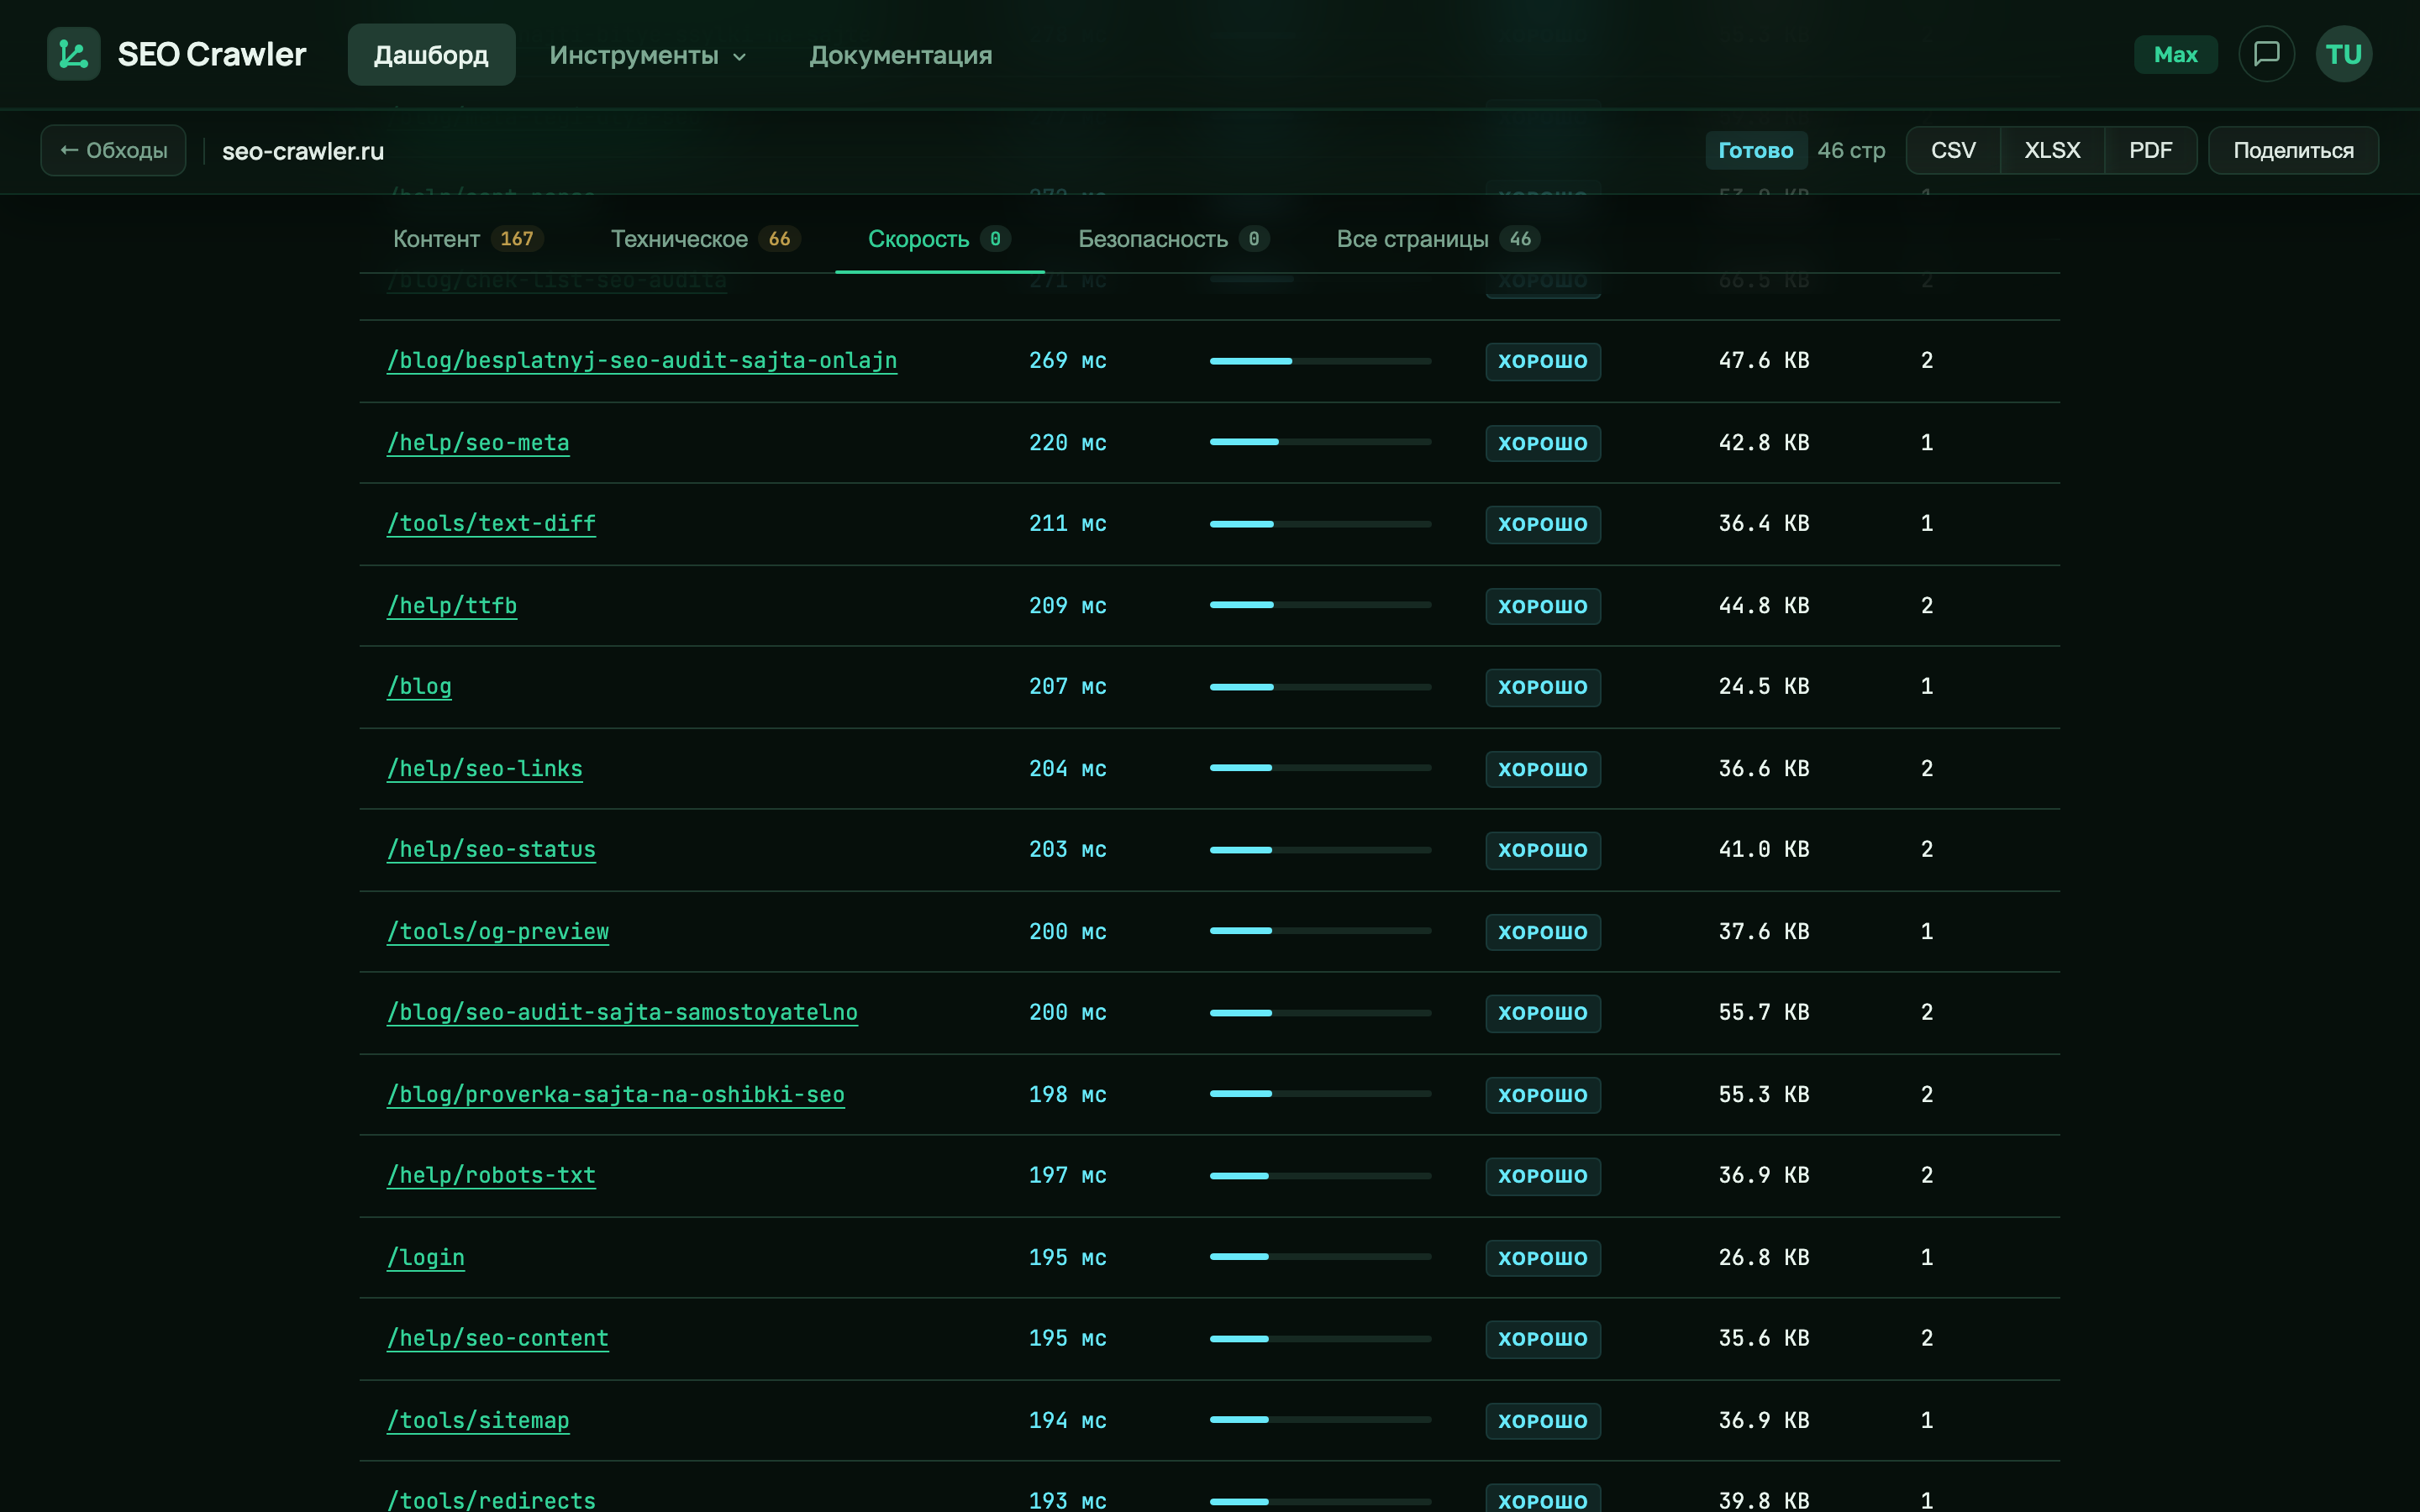
Task: Click the speed bar for /help/seo-meta
Action: 1320,442
